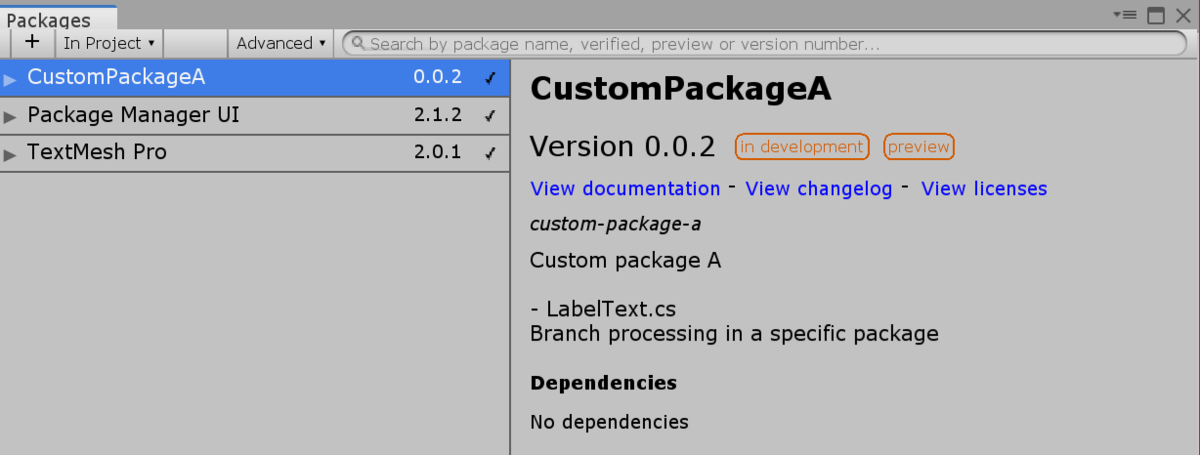
Task: Select the Package Manager UI row
Action: pos(255,115)
